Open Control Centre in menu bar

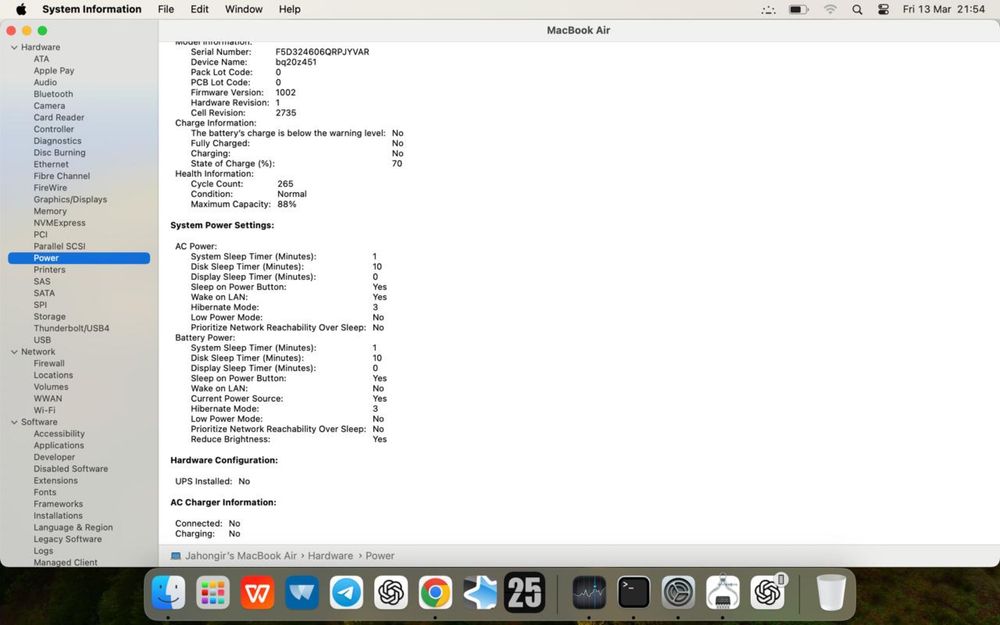point(883,10)
